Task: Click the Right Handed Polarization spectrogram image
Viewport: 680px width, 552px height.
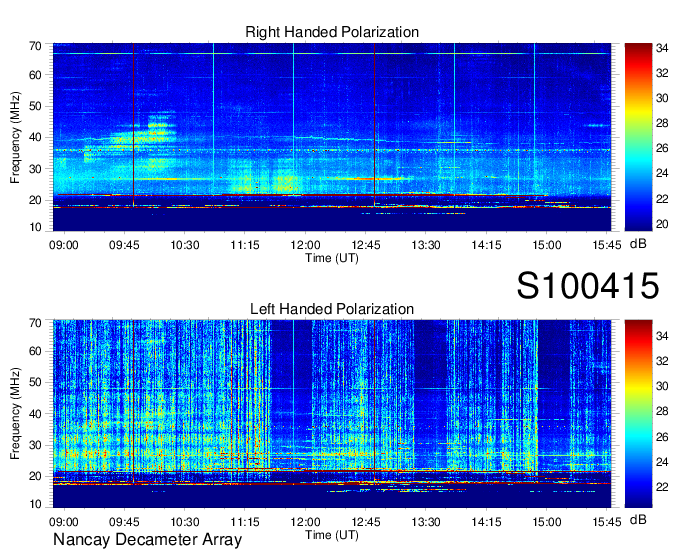Action: click(332, 137)
